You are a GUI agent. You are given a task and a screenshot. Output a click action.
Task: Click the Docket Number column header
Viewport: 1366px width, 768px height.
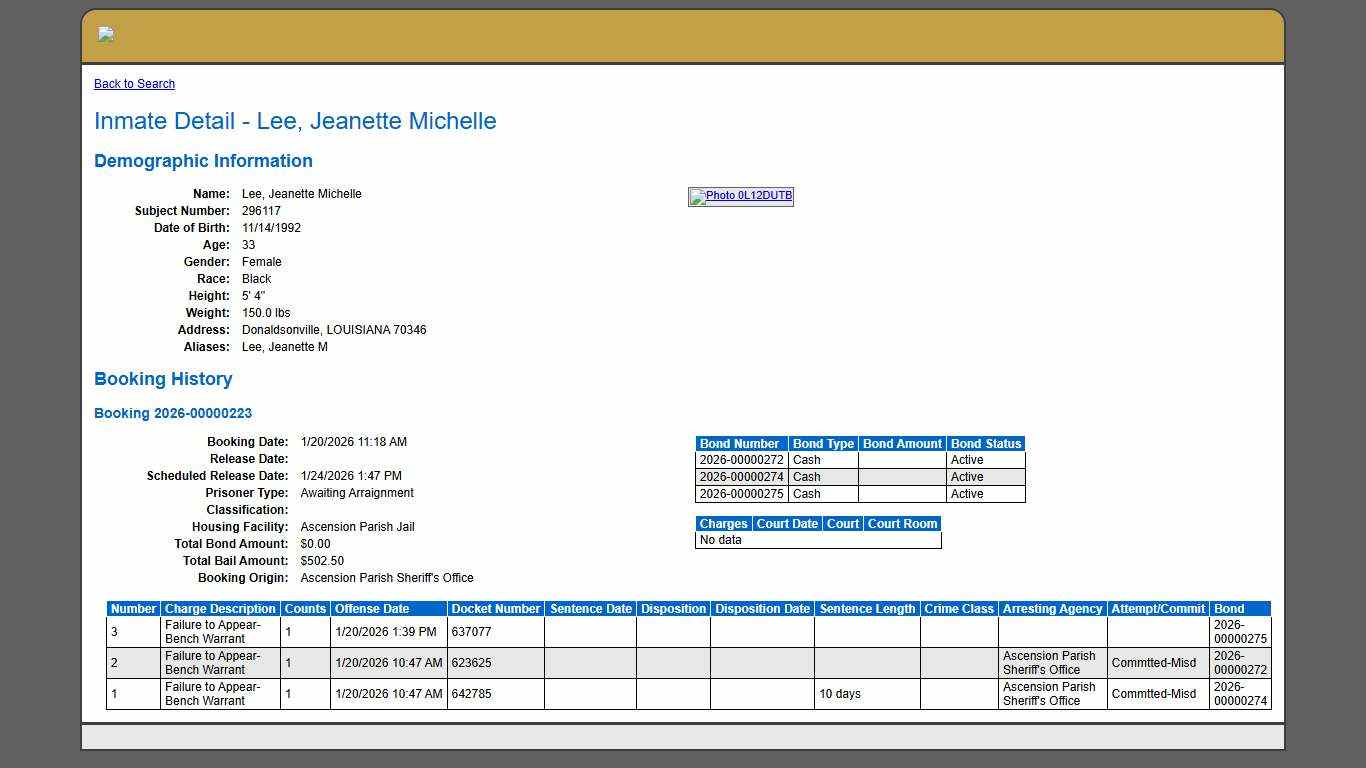pyautogui.click(x=495, y=609)
